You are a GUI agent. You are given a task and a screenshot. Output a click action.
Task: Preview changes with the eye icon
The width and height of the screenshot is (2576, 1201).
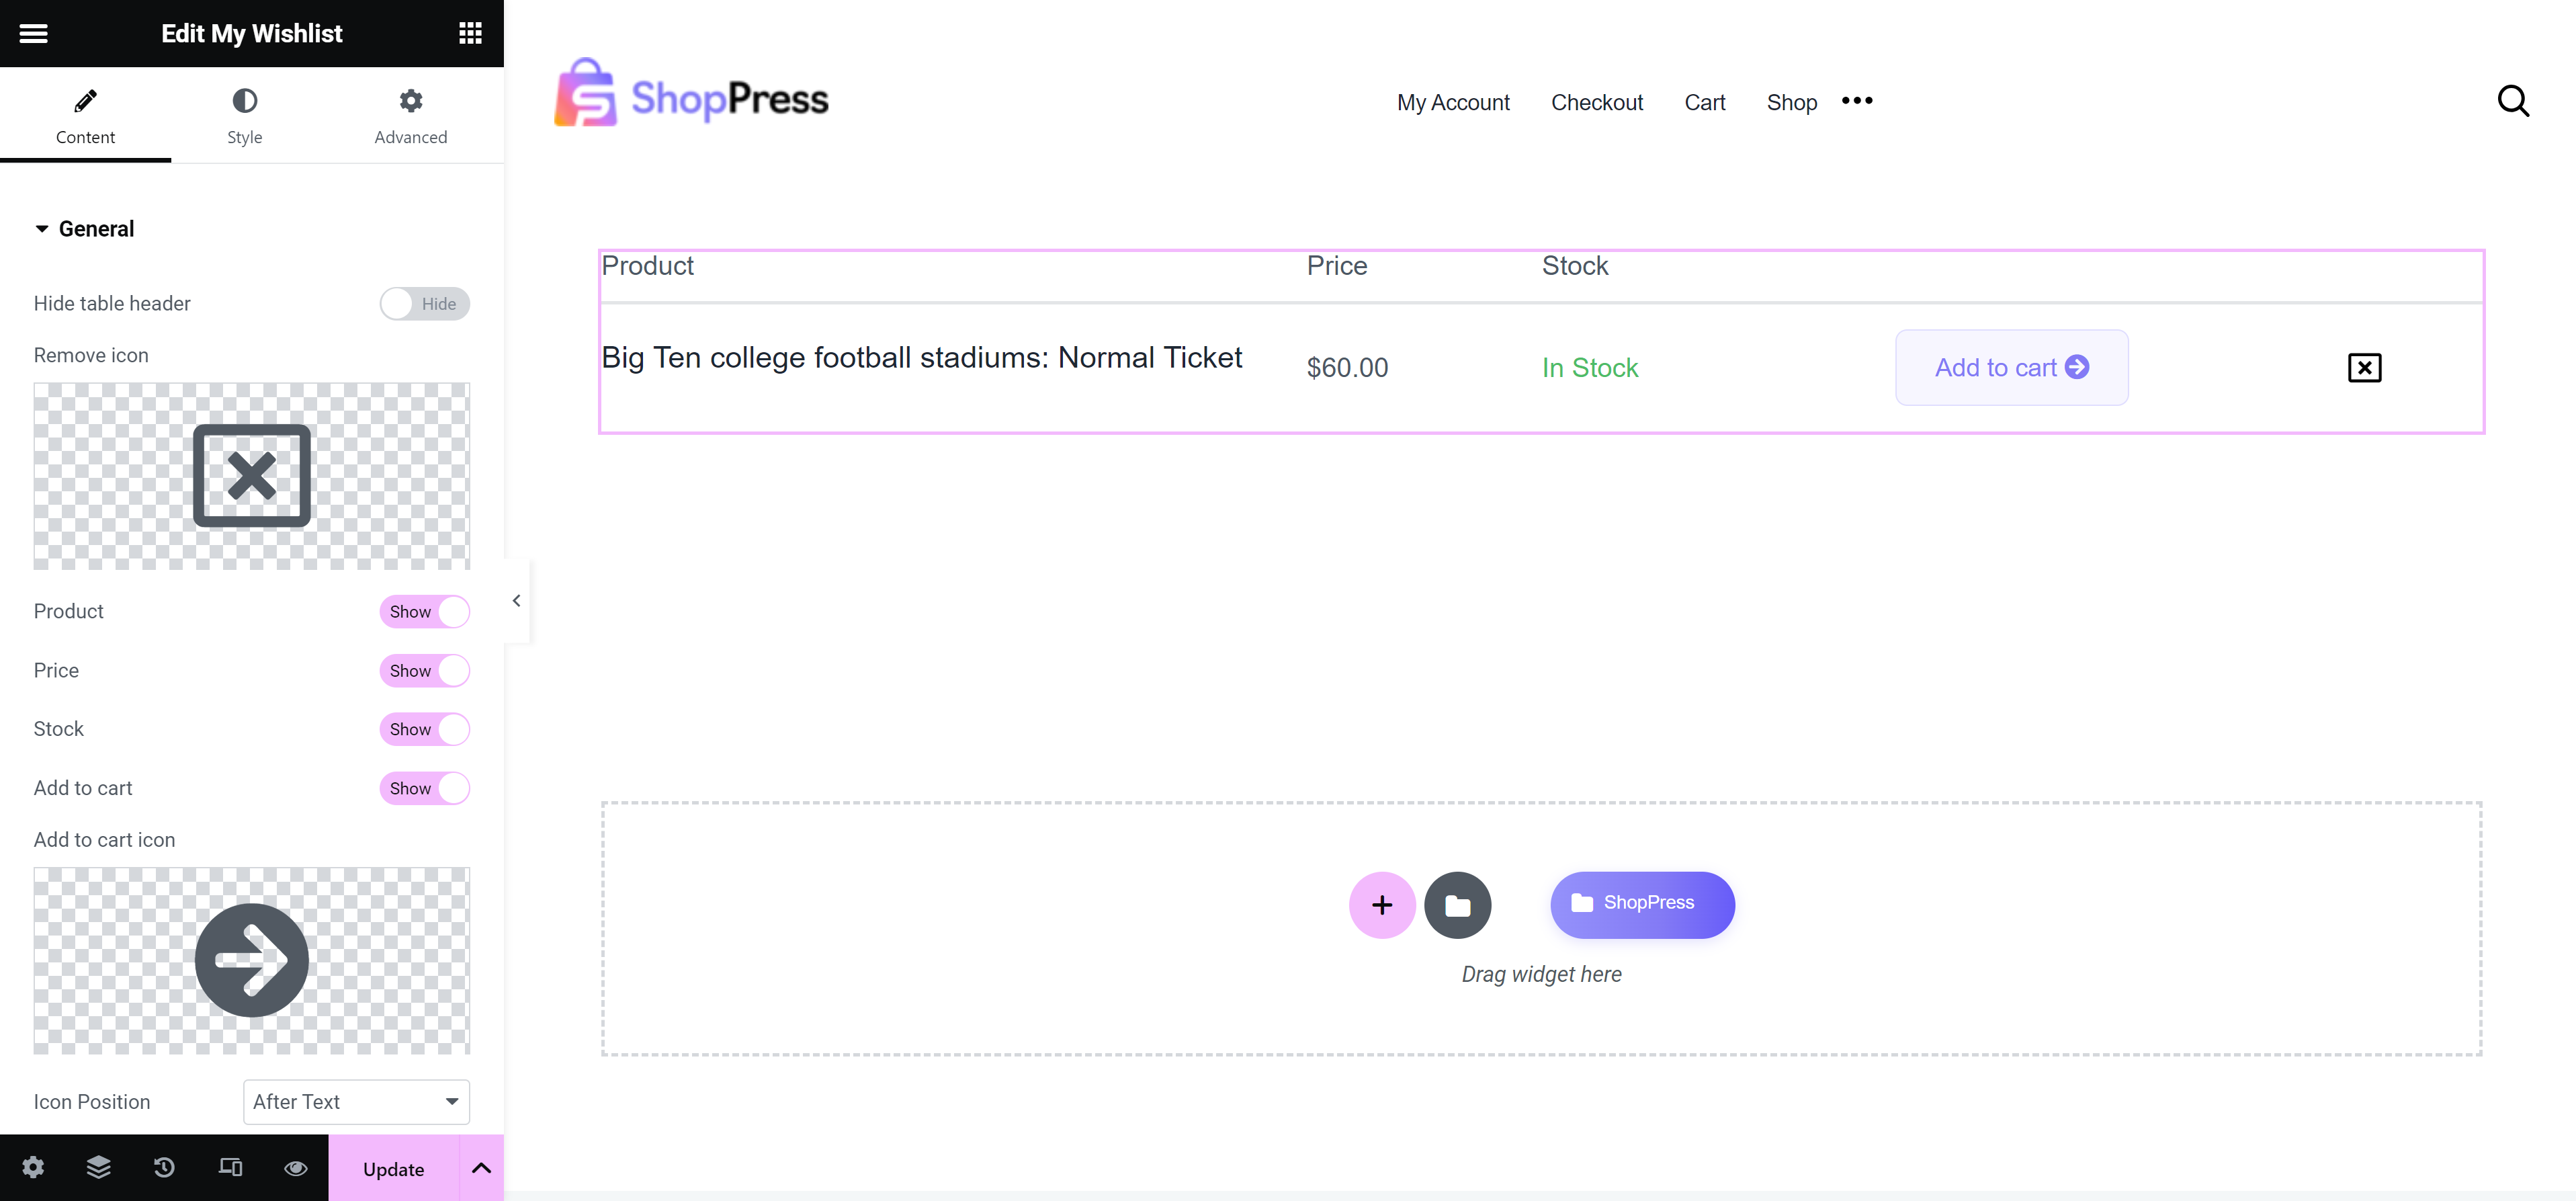tap(295, 1167)
